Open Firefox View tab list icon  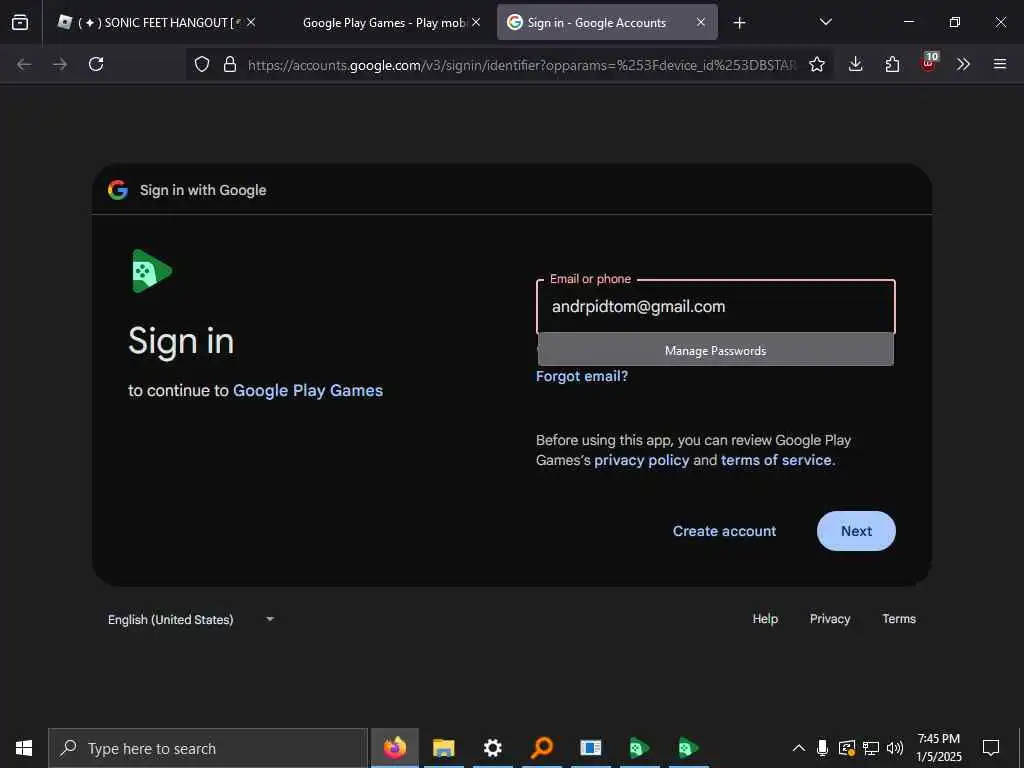tap(20, 22)
